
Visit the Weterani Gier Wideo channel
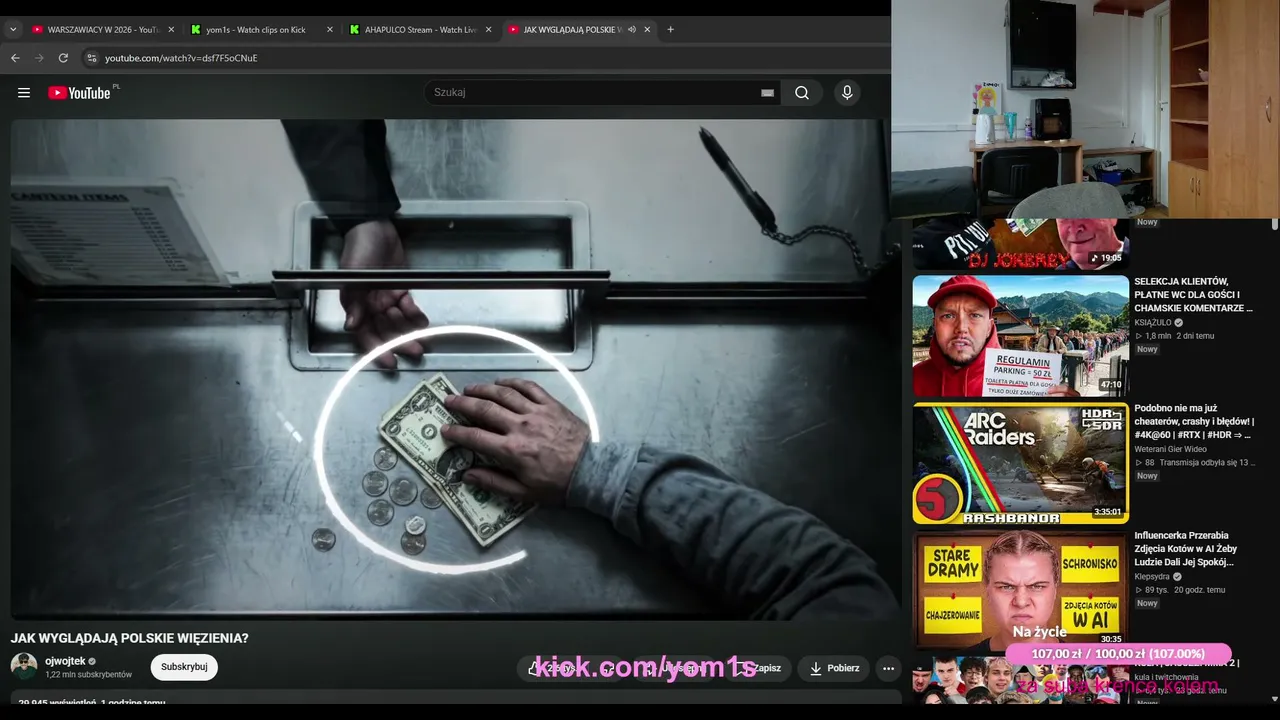click(x=1170, y=449)
